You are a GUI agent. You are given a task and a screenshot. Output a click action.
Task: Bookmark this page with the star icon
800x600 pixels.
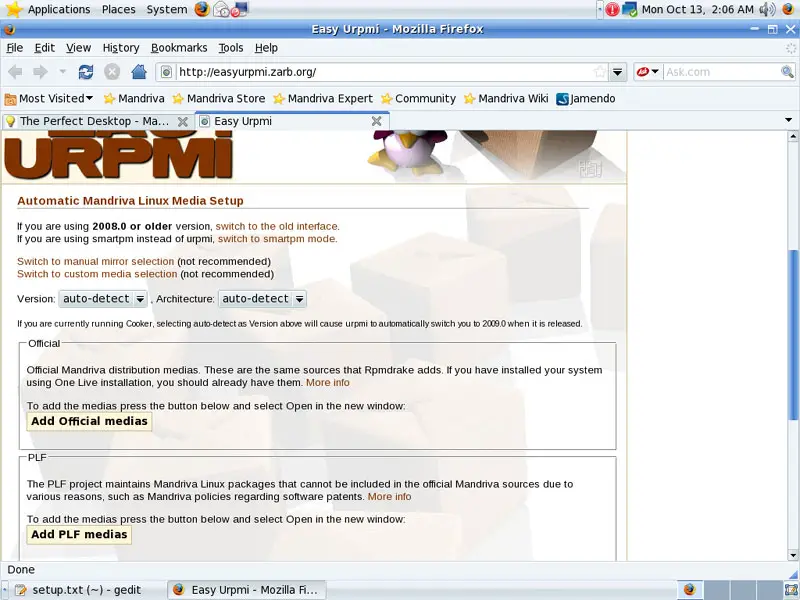[600, 72]
